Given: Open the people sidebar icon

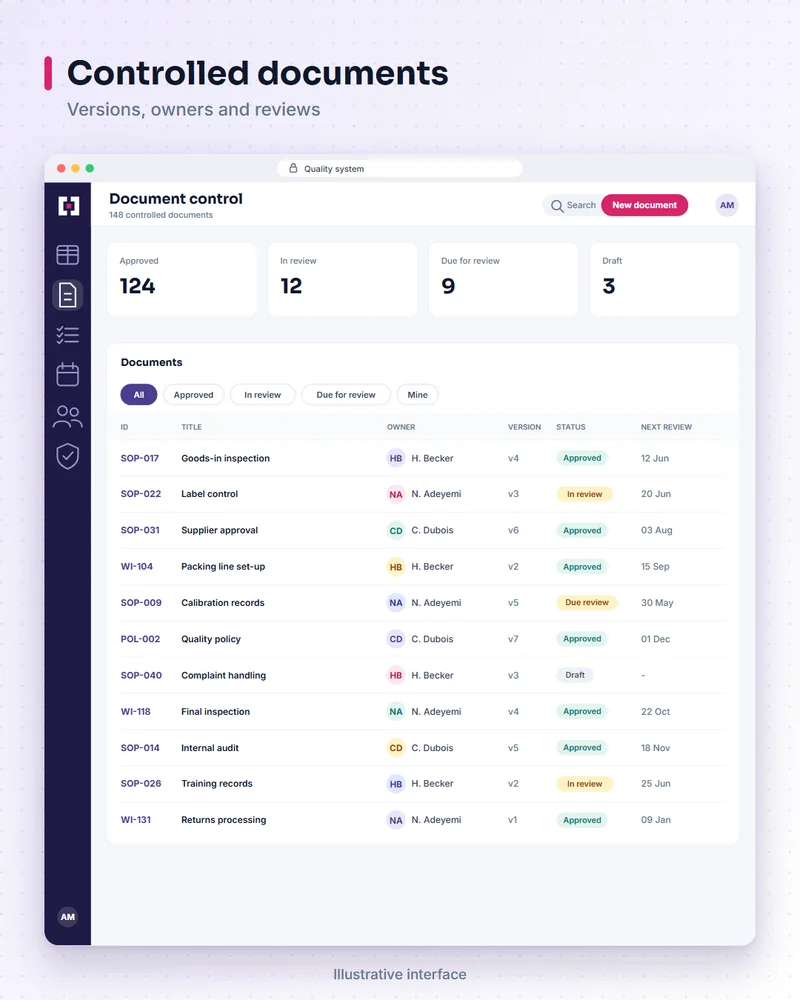Looking at the screenshot, I should pyautogui.click(x=68, y=416).
